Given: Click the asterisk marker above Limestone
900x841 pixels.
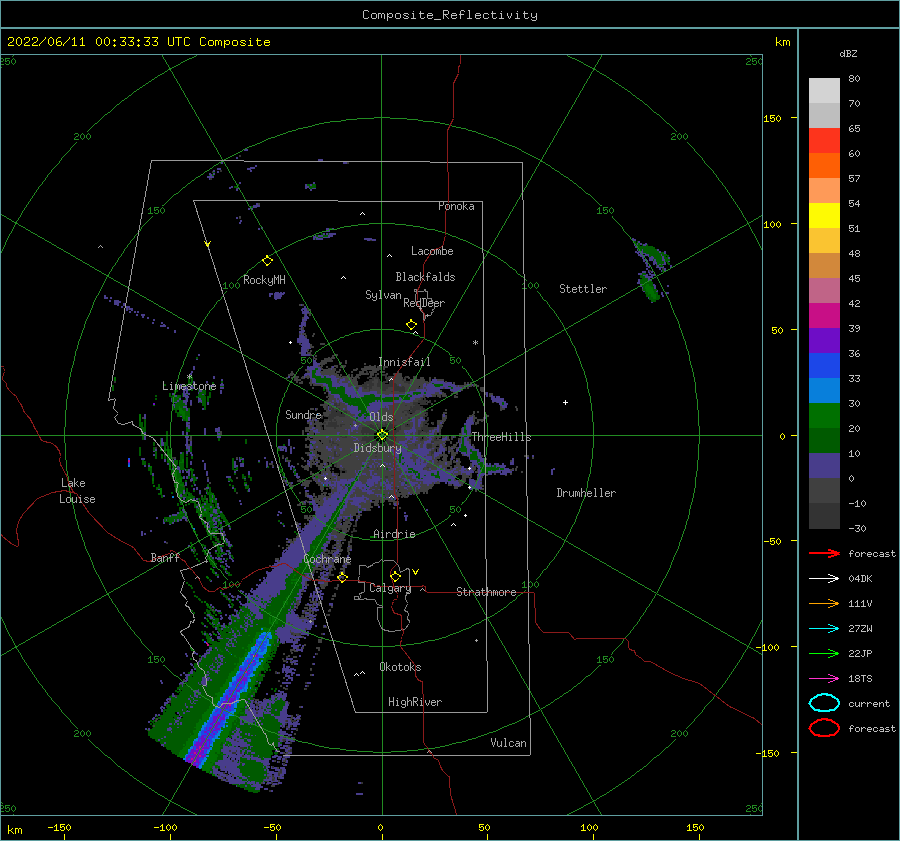Looking at the screenshot, I should pos(189,377).
